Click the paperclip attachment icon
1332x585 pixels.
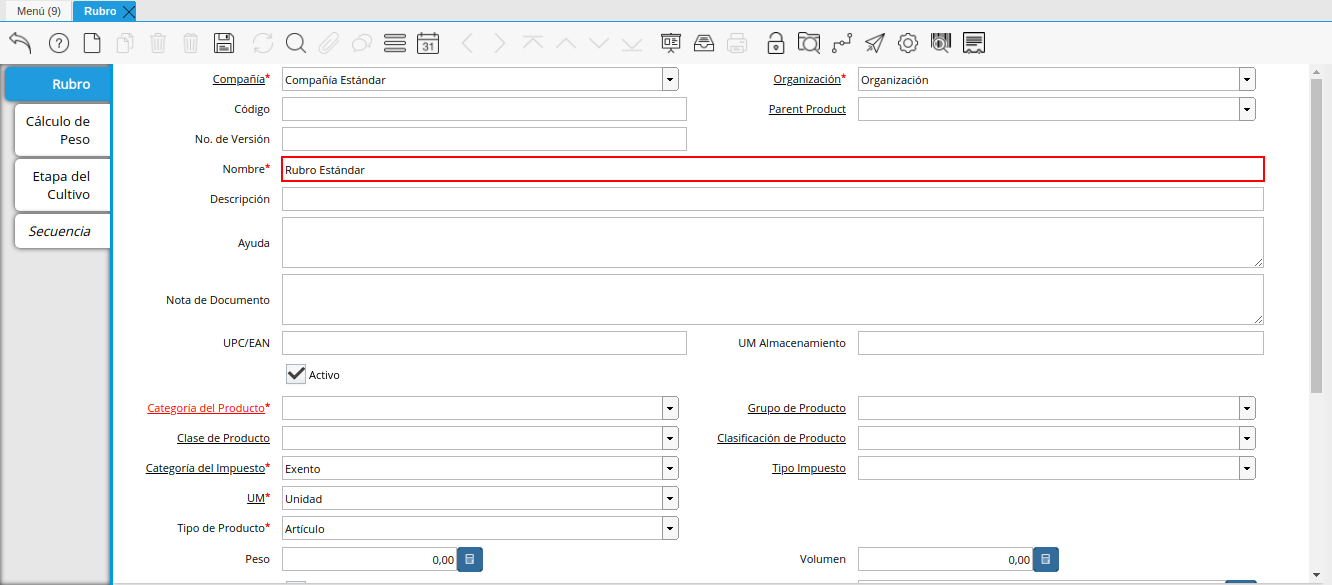(x=329, y=43)
